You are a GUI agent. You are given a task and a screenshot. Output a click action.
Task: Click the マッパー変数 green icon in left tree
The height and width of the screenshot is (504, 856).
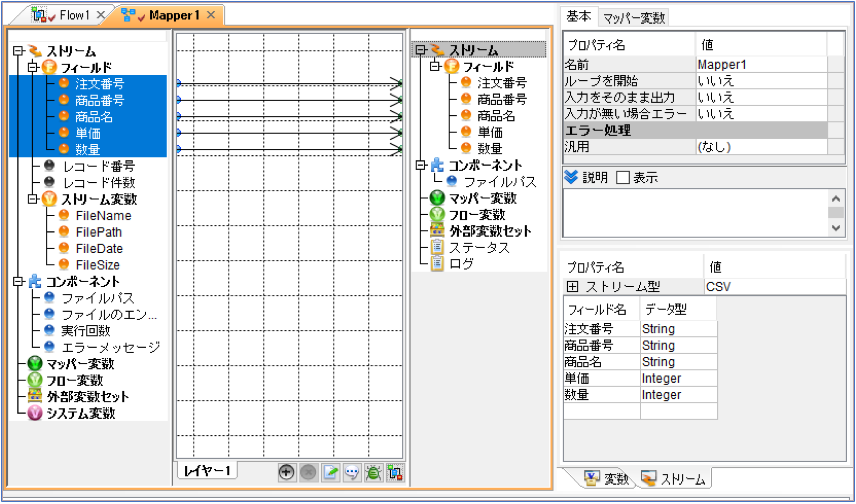tap(35, 364)
